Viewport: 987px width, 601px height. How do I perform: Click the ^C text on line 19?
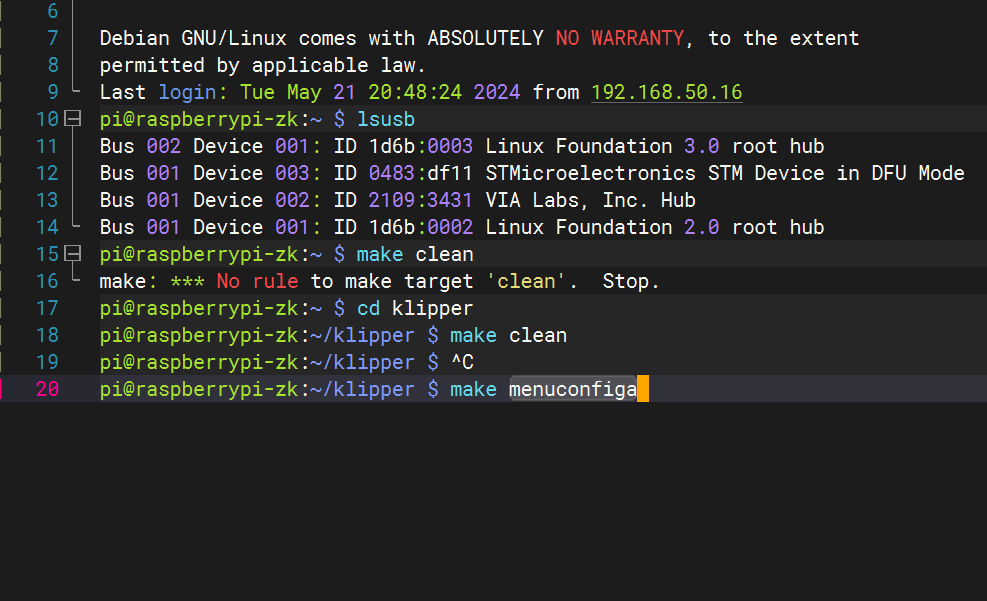(463, 362)
